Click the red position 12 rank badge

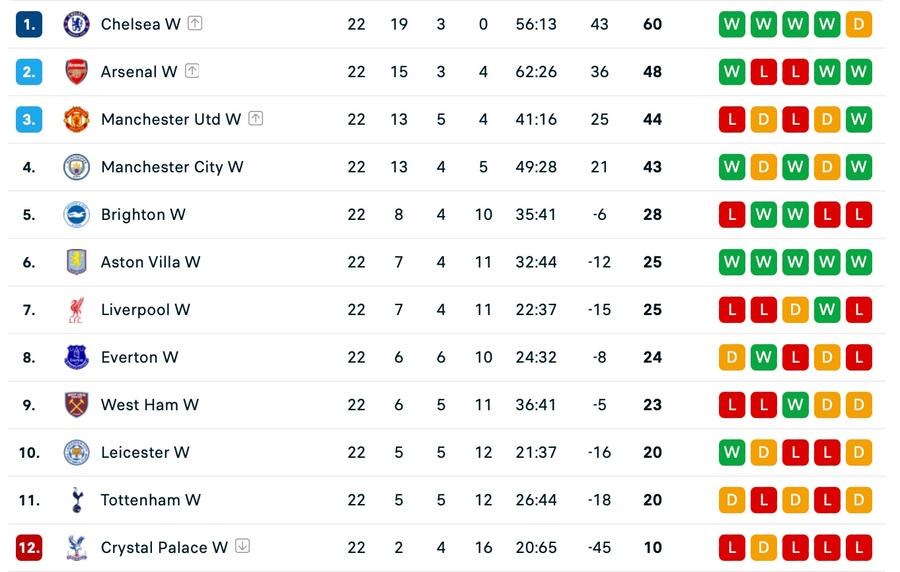(x=29, y=548)
